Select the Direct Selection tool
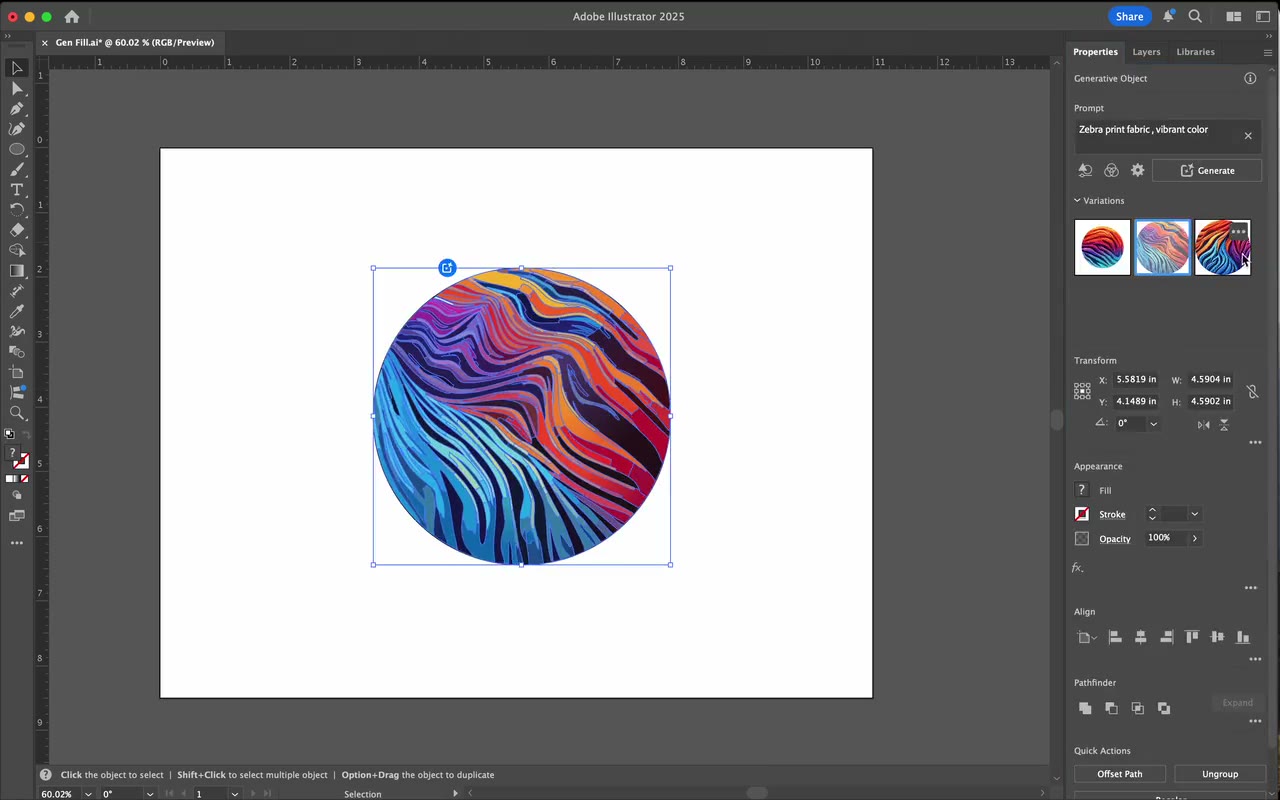1280x800 pixels. click(x=17, y=88)
